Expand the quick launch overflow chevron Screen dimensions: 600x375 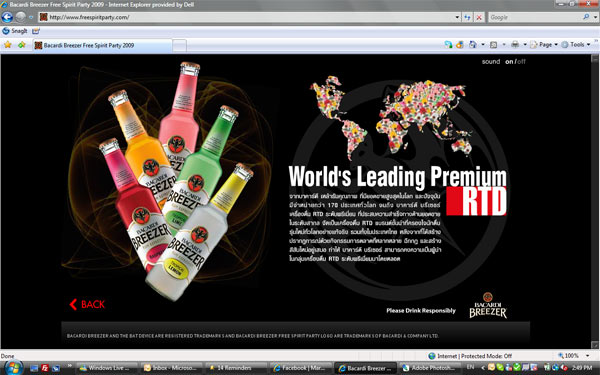[x=70, y=366]
